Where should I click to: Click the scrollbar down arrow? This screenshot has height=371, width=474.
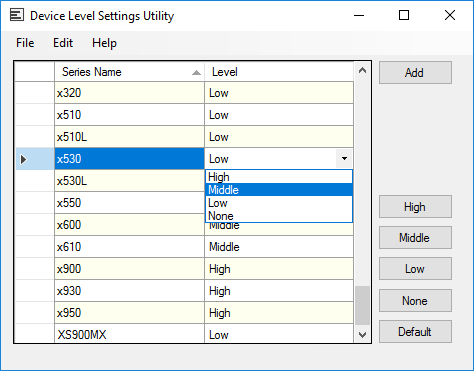(x=362, y=334)
